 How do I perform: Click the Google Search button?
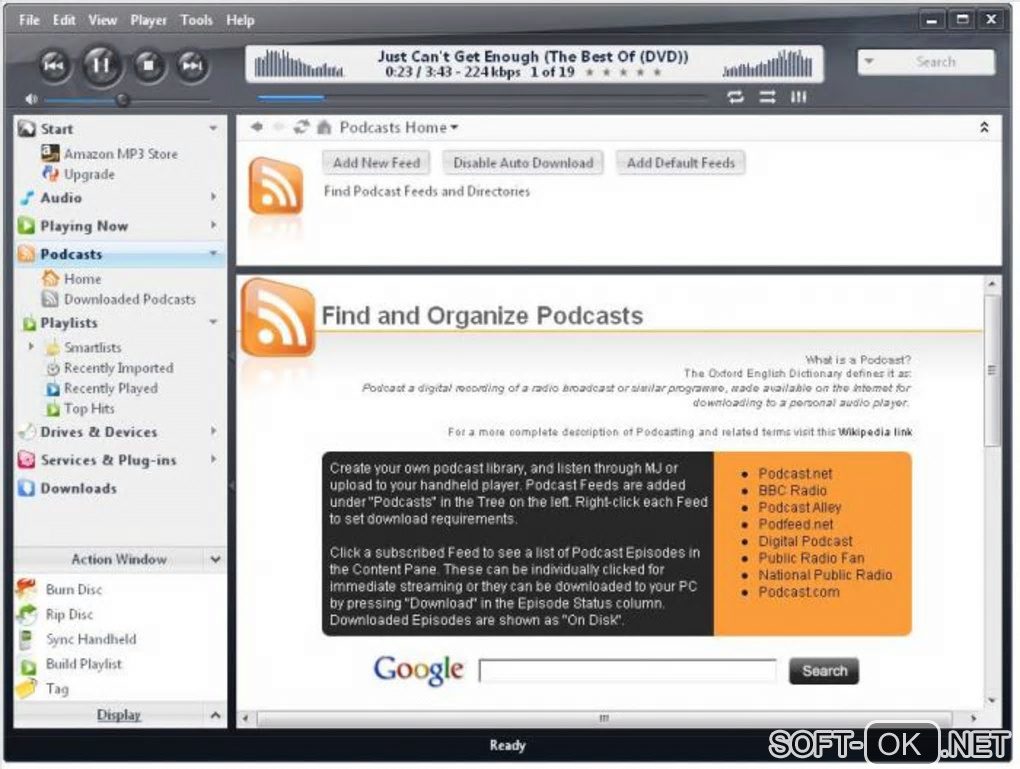(824, 671)
